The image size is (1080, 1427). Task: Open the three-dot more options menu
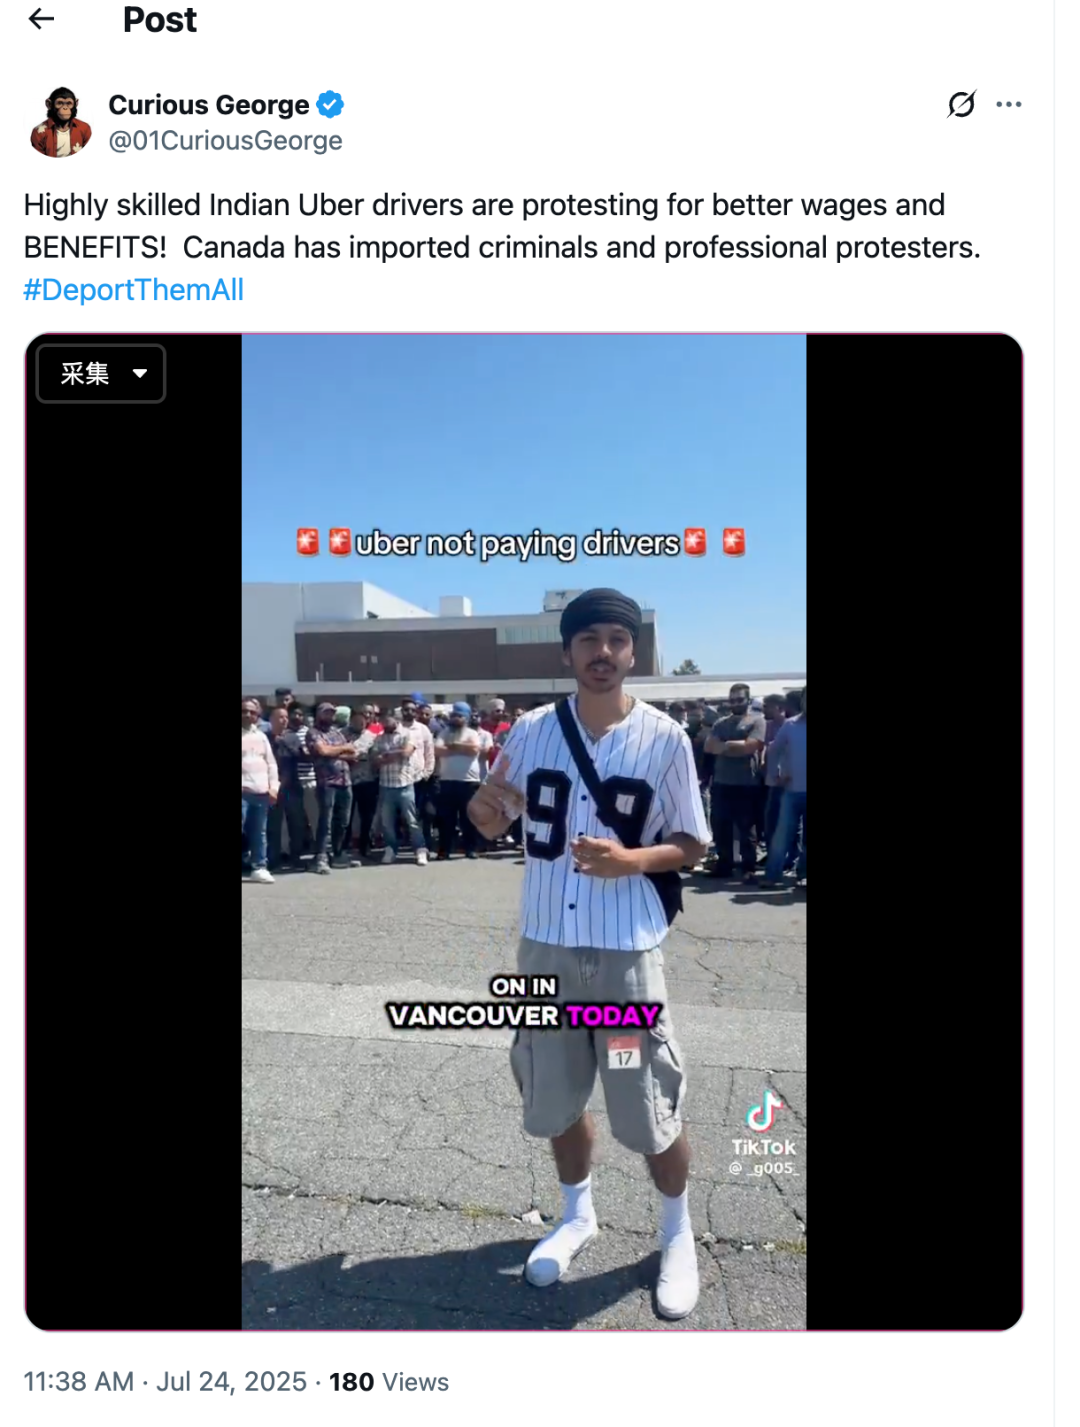tap(1009, 104)
